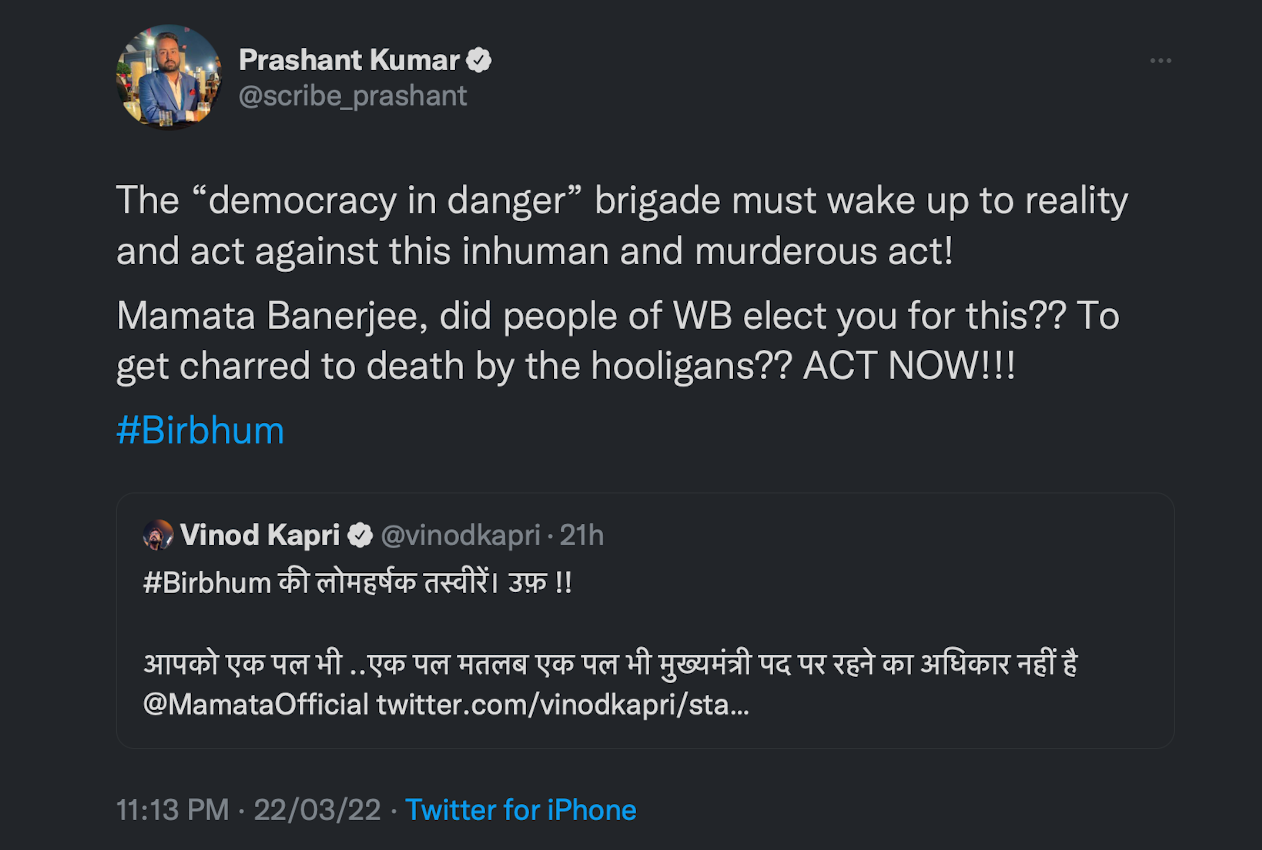Click the verified badge beside Prashant Kumar
The height and width of the screenshot is (850, 1262).
[479, 60]
